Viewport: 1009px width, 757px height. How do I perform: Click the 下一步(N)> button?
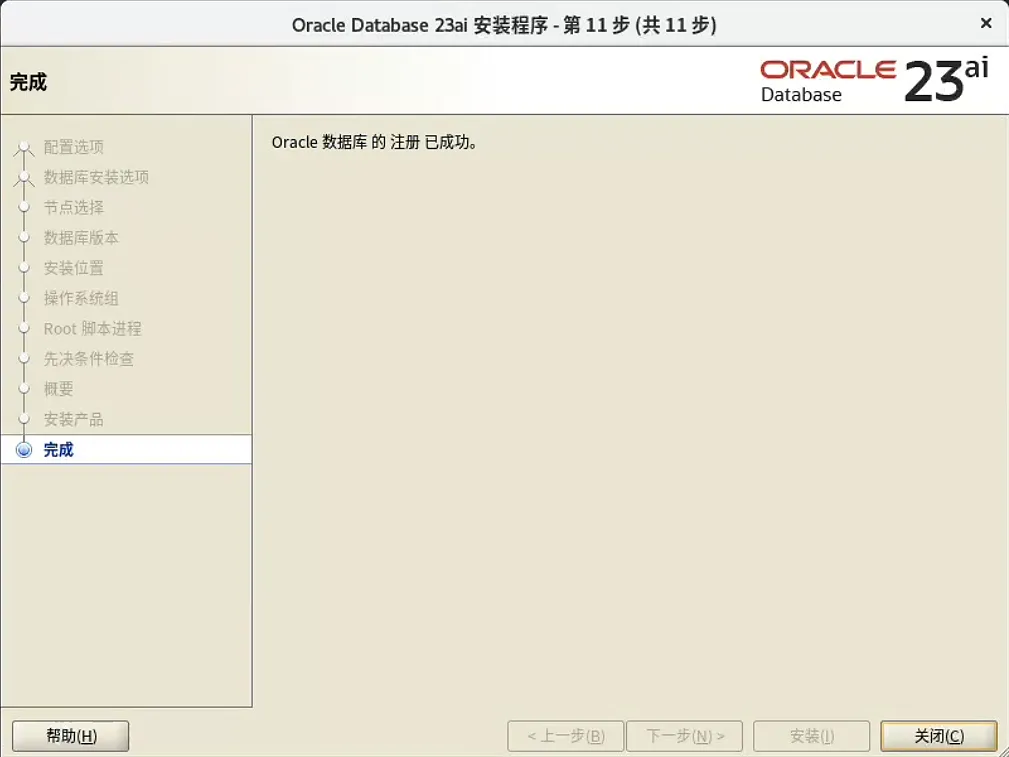tap(684, 736)
